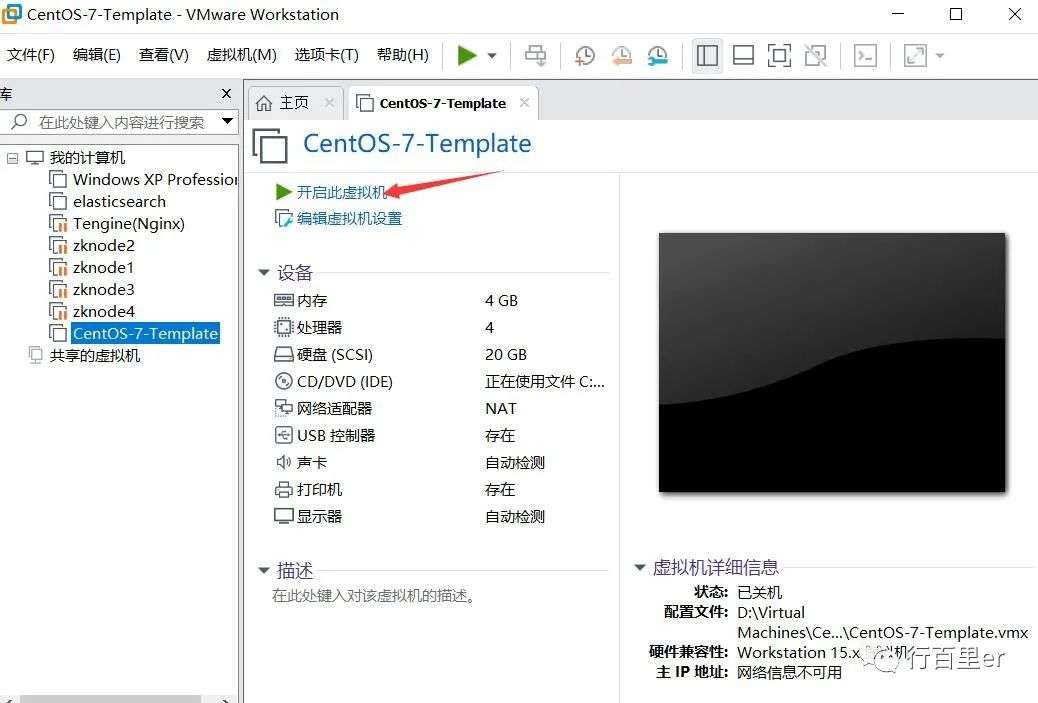Screen dimensions: 1038x703
Task: Click the 开启此虚拟机 link
Action: pyautogui.click(x=341, y=192)
